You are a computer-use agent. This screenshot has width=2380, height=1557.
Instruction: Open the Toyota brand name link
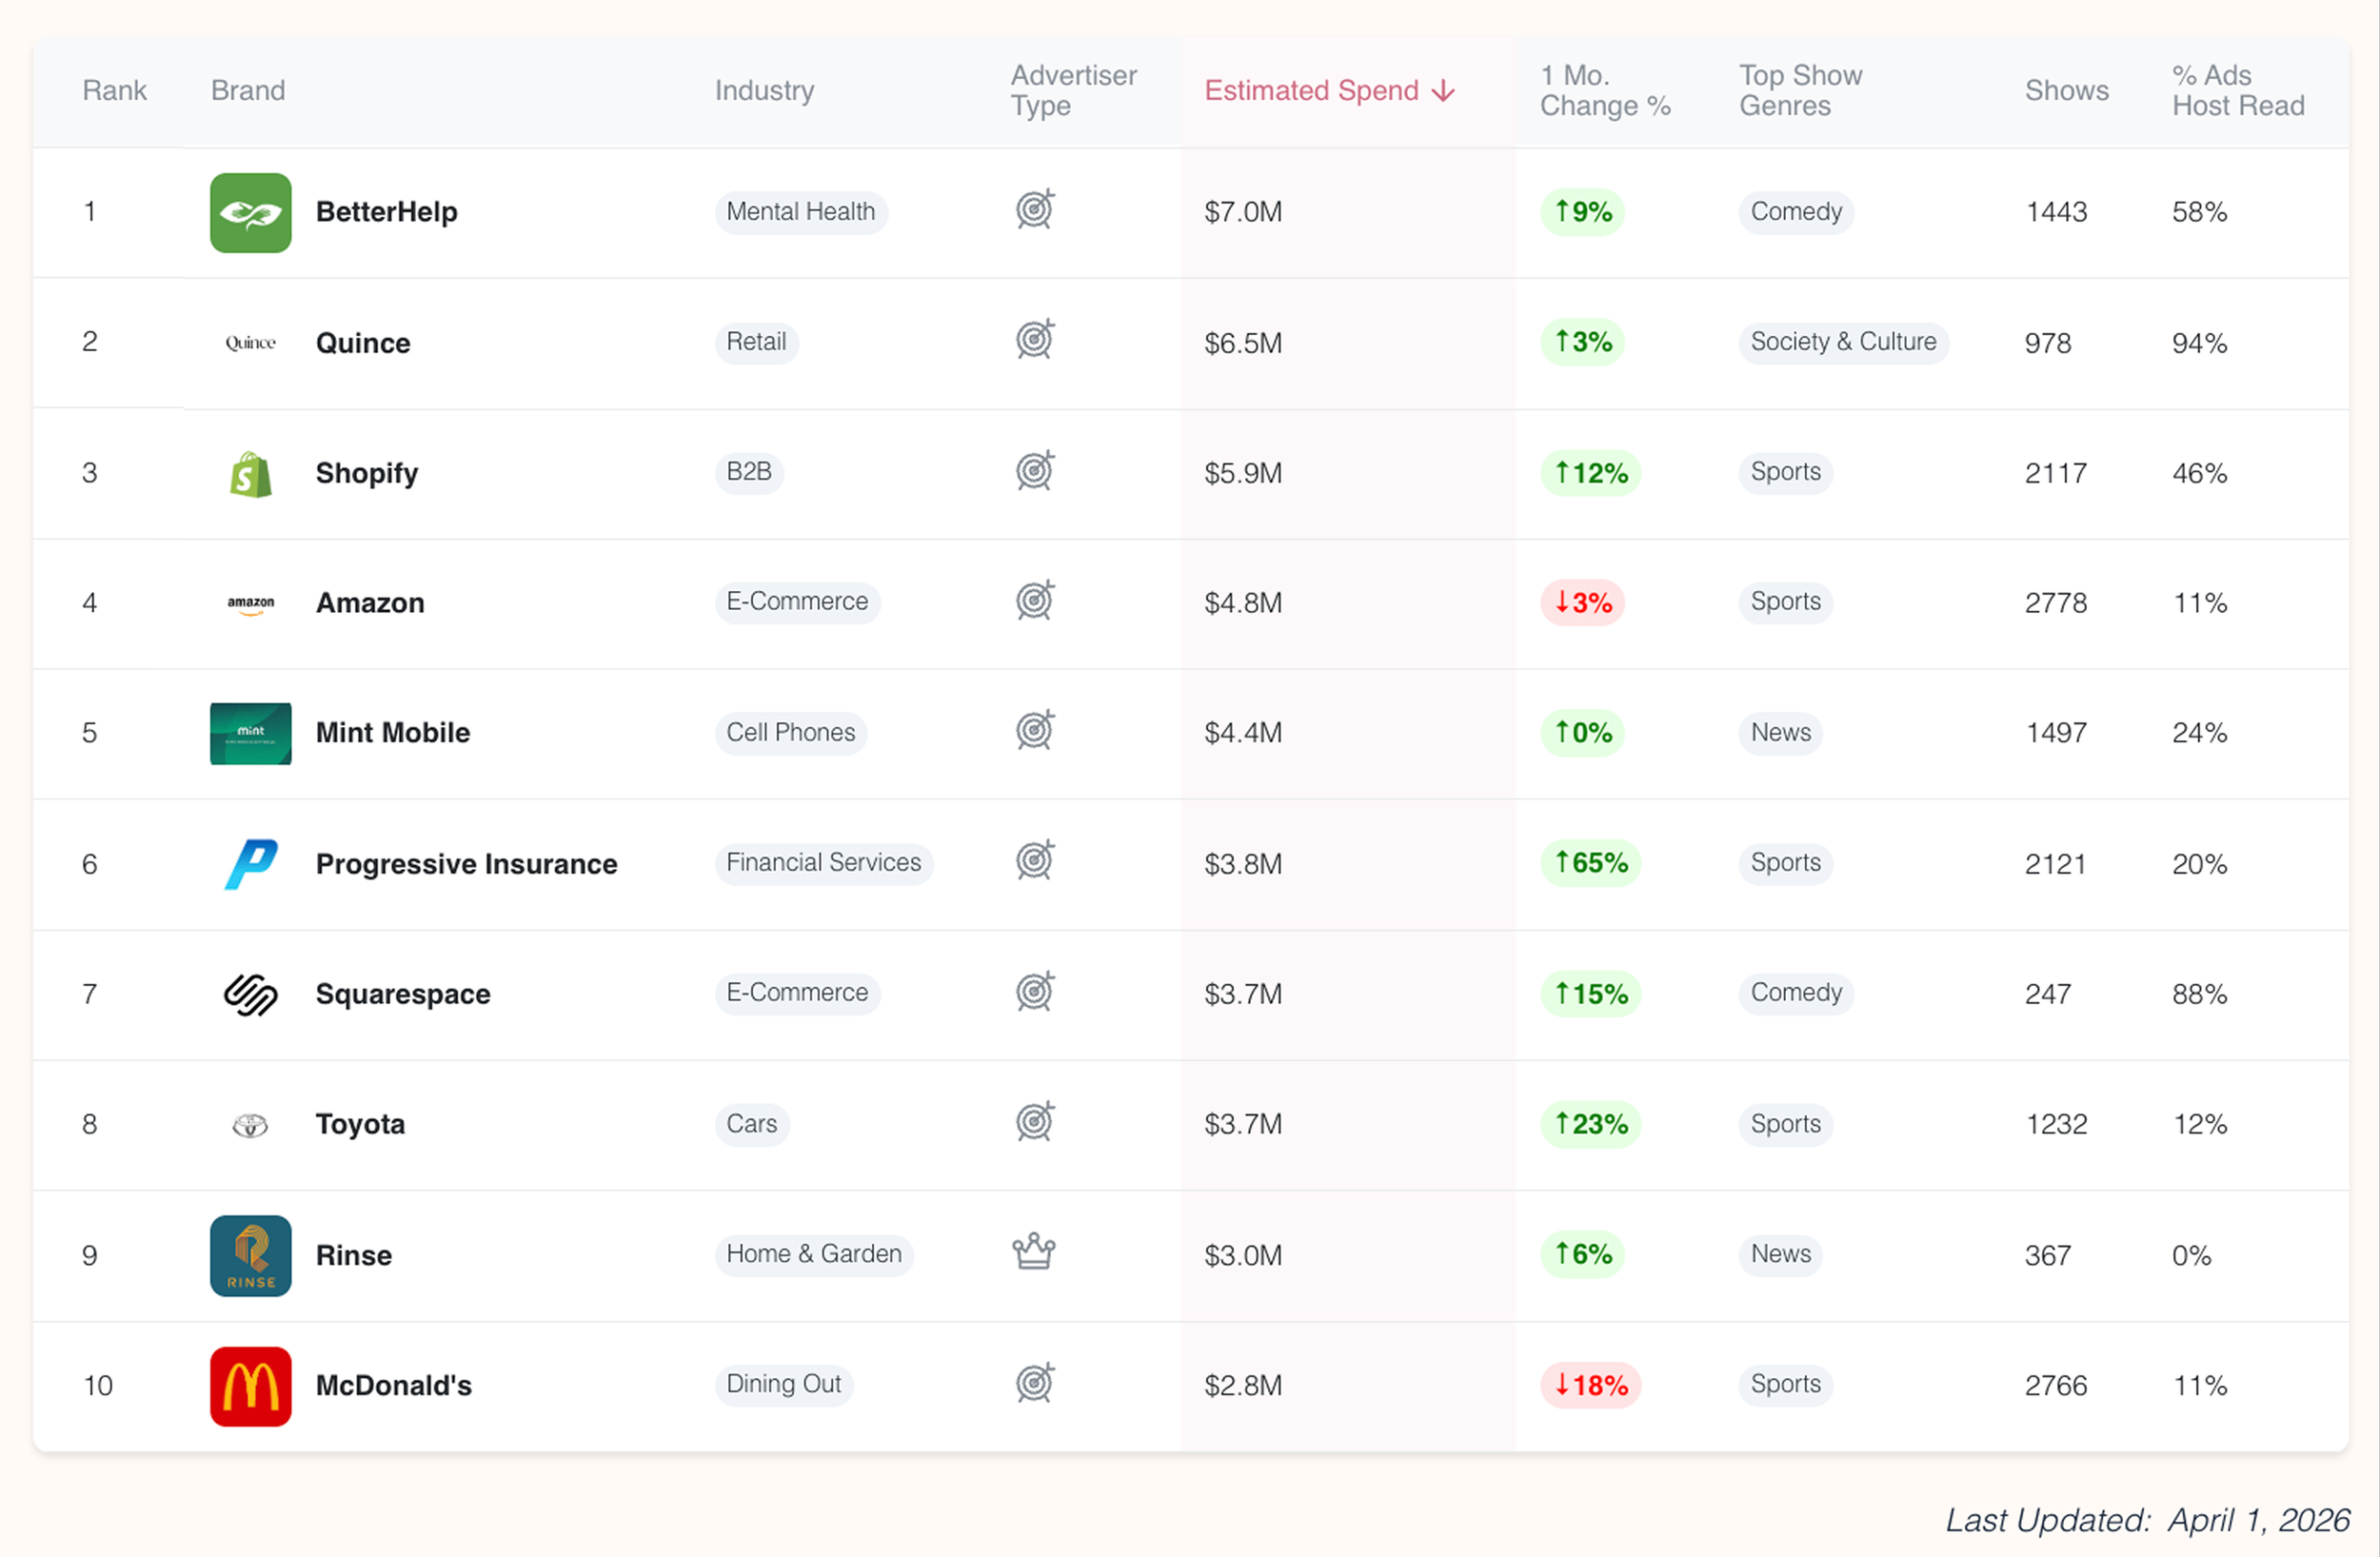point(360,1124)
